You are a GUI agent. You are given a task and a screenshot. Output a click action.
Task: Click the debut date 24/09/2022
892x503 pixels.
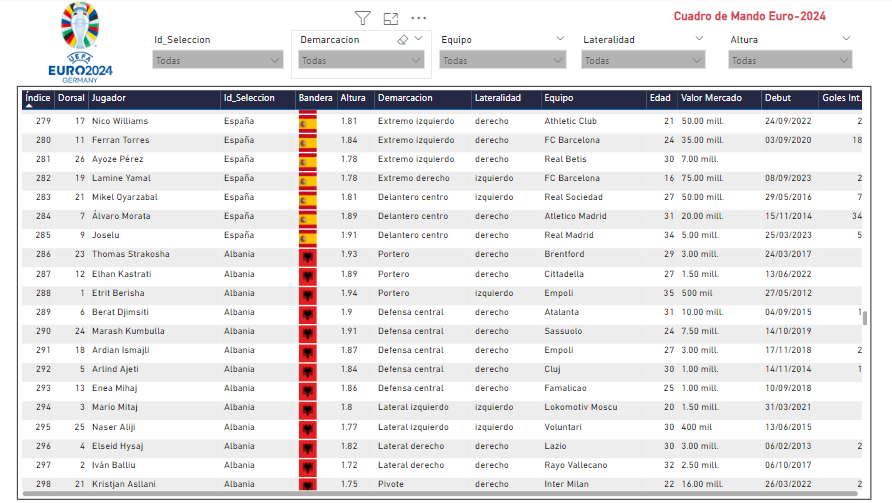pyautogui.click(x=788, y=121)
